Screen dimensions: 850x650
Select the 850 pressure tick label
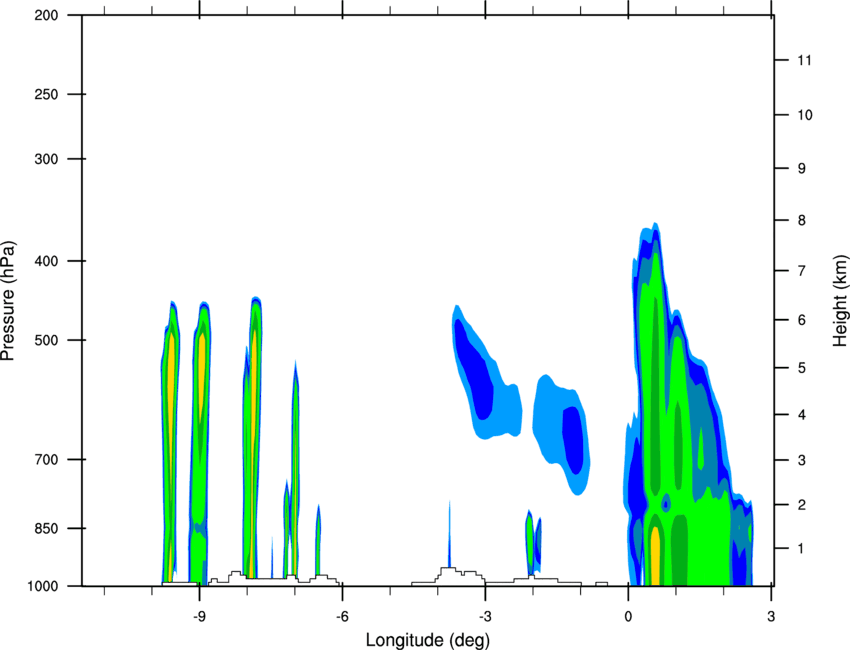point(47,528)
